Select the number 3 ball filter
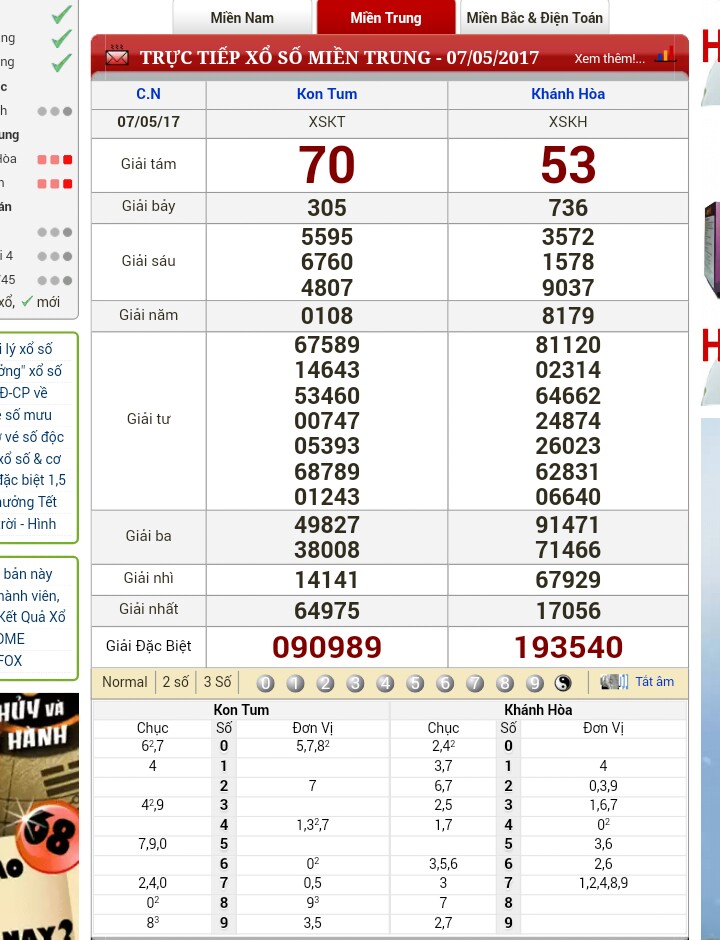 click(355, 683)
